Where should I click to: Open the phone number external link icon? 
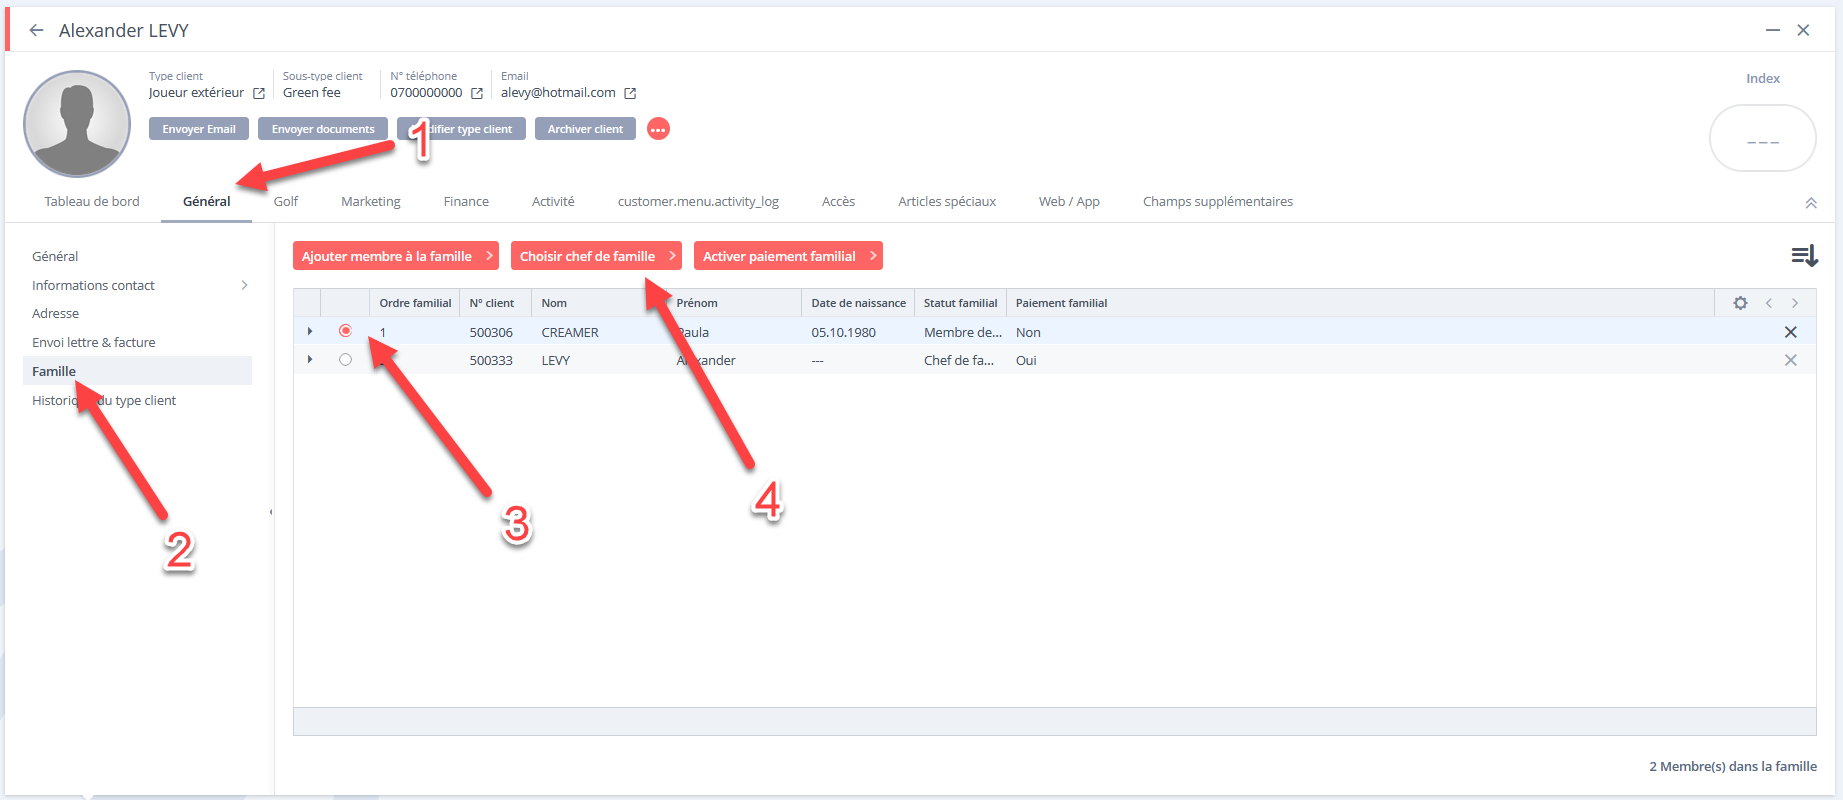pos(477,93)
